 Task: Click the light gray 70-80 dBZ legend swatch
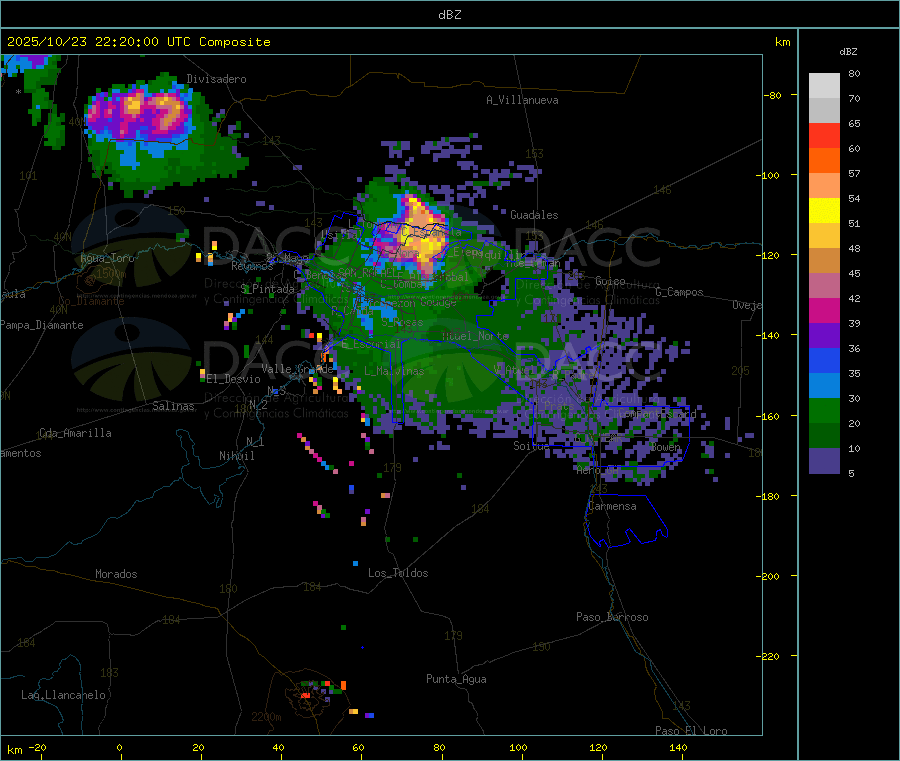[824, 86]
